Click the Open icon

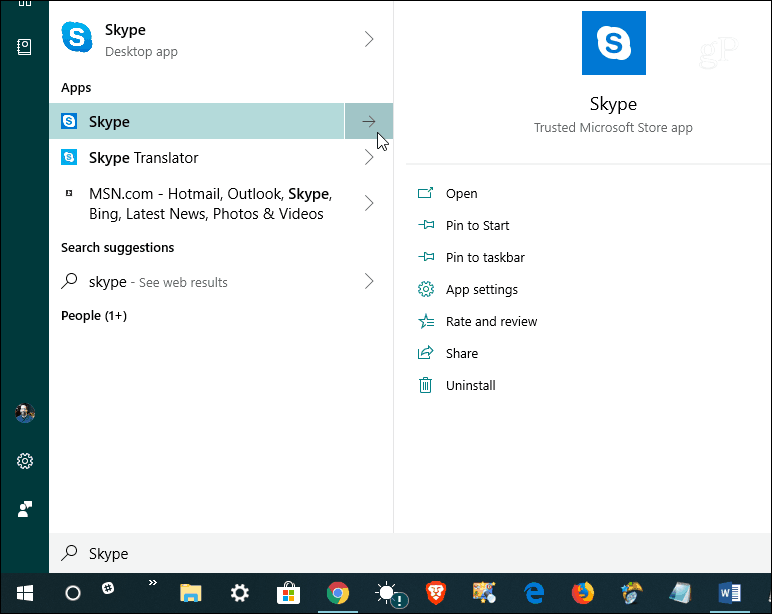pyautogui.click(x=425, y=193)
